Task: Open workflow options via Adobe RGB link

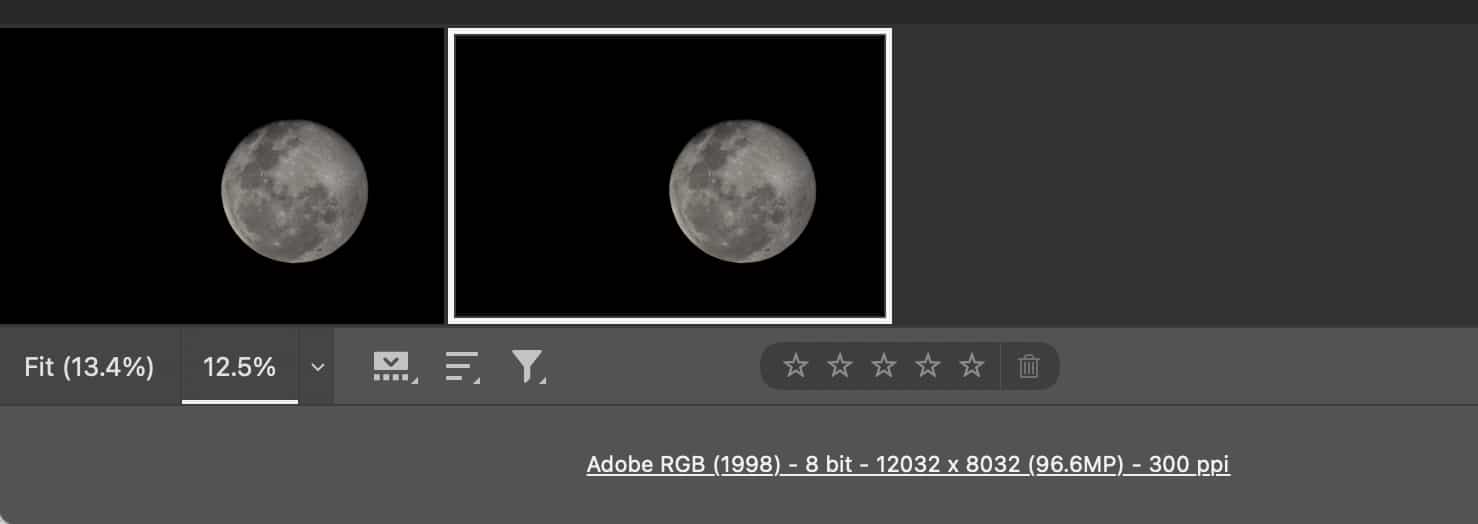Action: (x=907, y=464)
